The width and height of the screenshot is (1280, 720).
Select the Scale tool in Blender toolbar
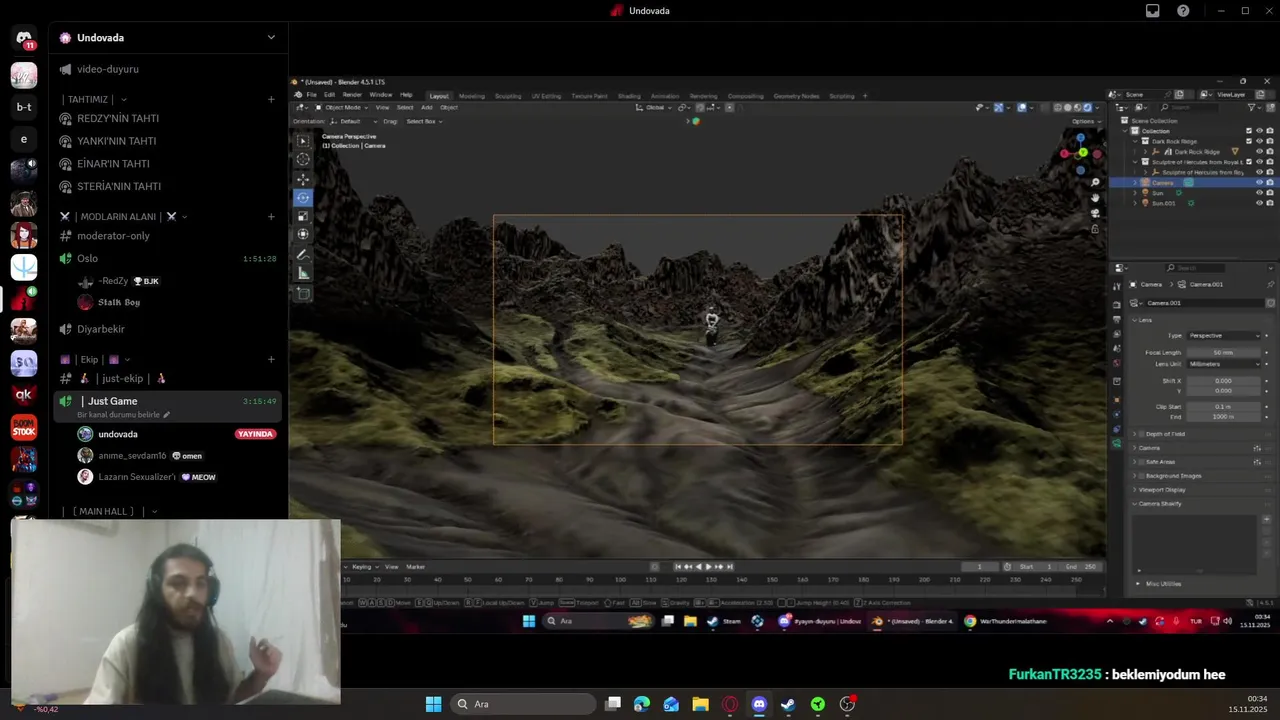[303, 215]
